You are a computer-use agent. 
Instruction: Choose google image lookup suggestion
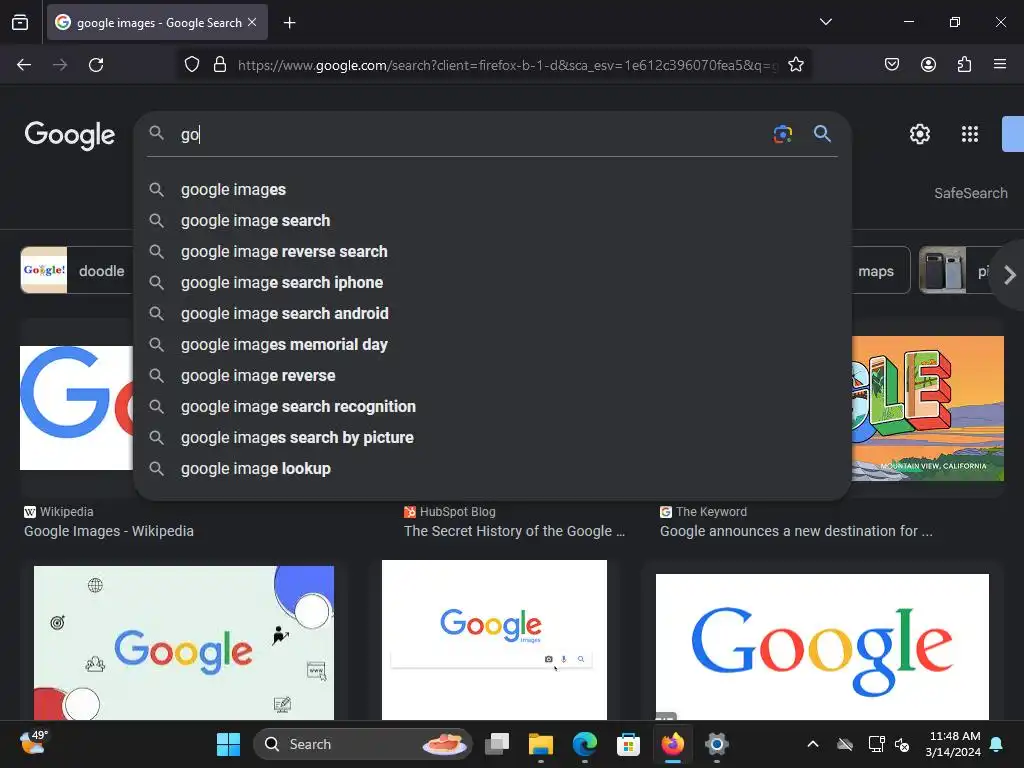point(492,469)
